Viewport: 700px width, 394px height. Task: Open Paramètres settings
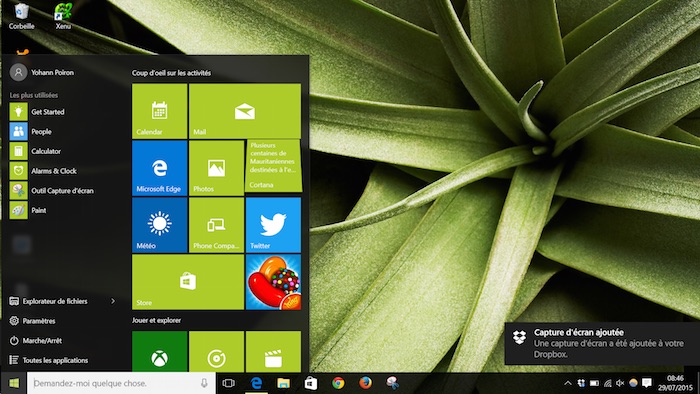[32, 321]
